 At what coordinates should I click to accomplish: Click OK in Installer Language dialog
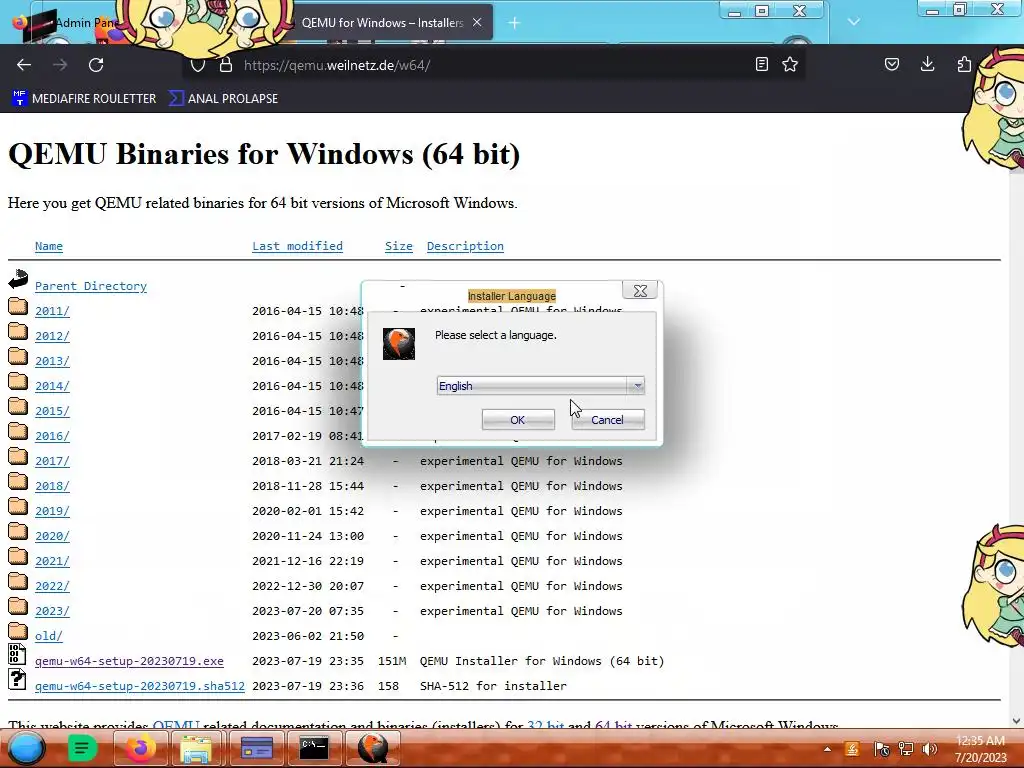click(x=518, y=420)
